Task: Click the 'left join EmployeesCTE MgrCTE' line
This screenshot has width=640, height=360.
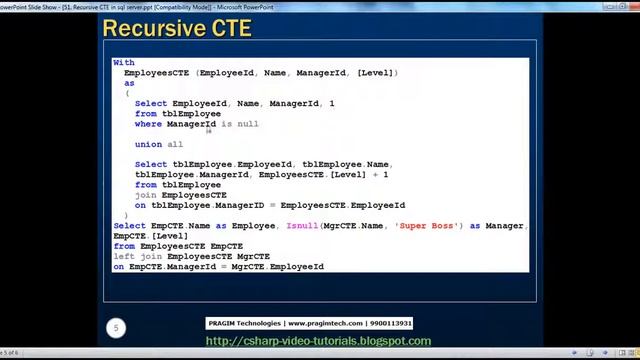Action: pyautogui.click(x=191, y=256)
